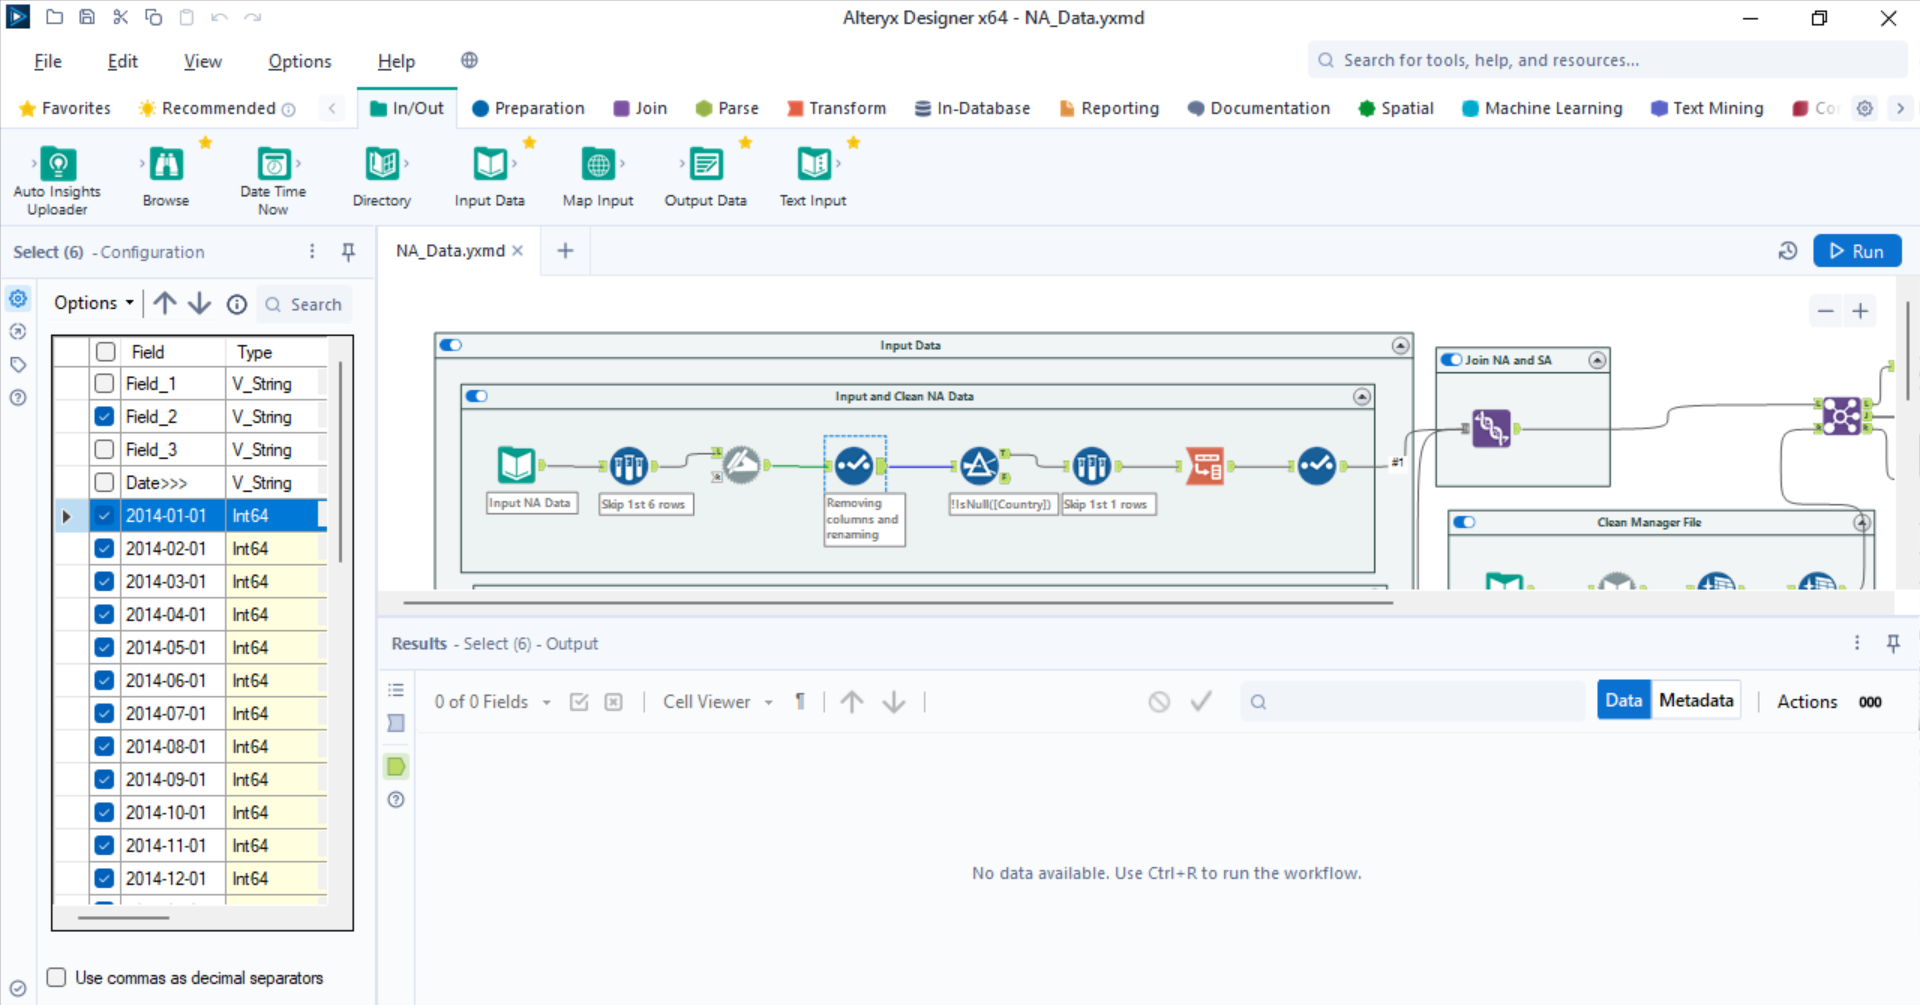Screen dimensions: 1920x1005
Task: Open the Help menu
Action: 396,61
